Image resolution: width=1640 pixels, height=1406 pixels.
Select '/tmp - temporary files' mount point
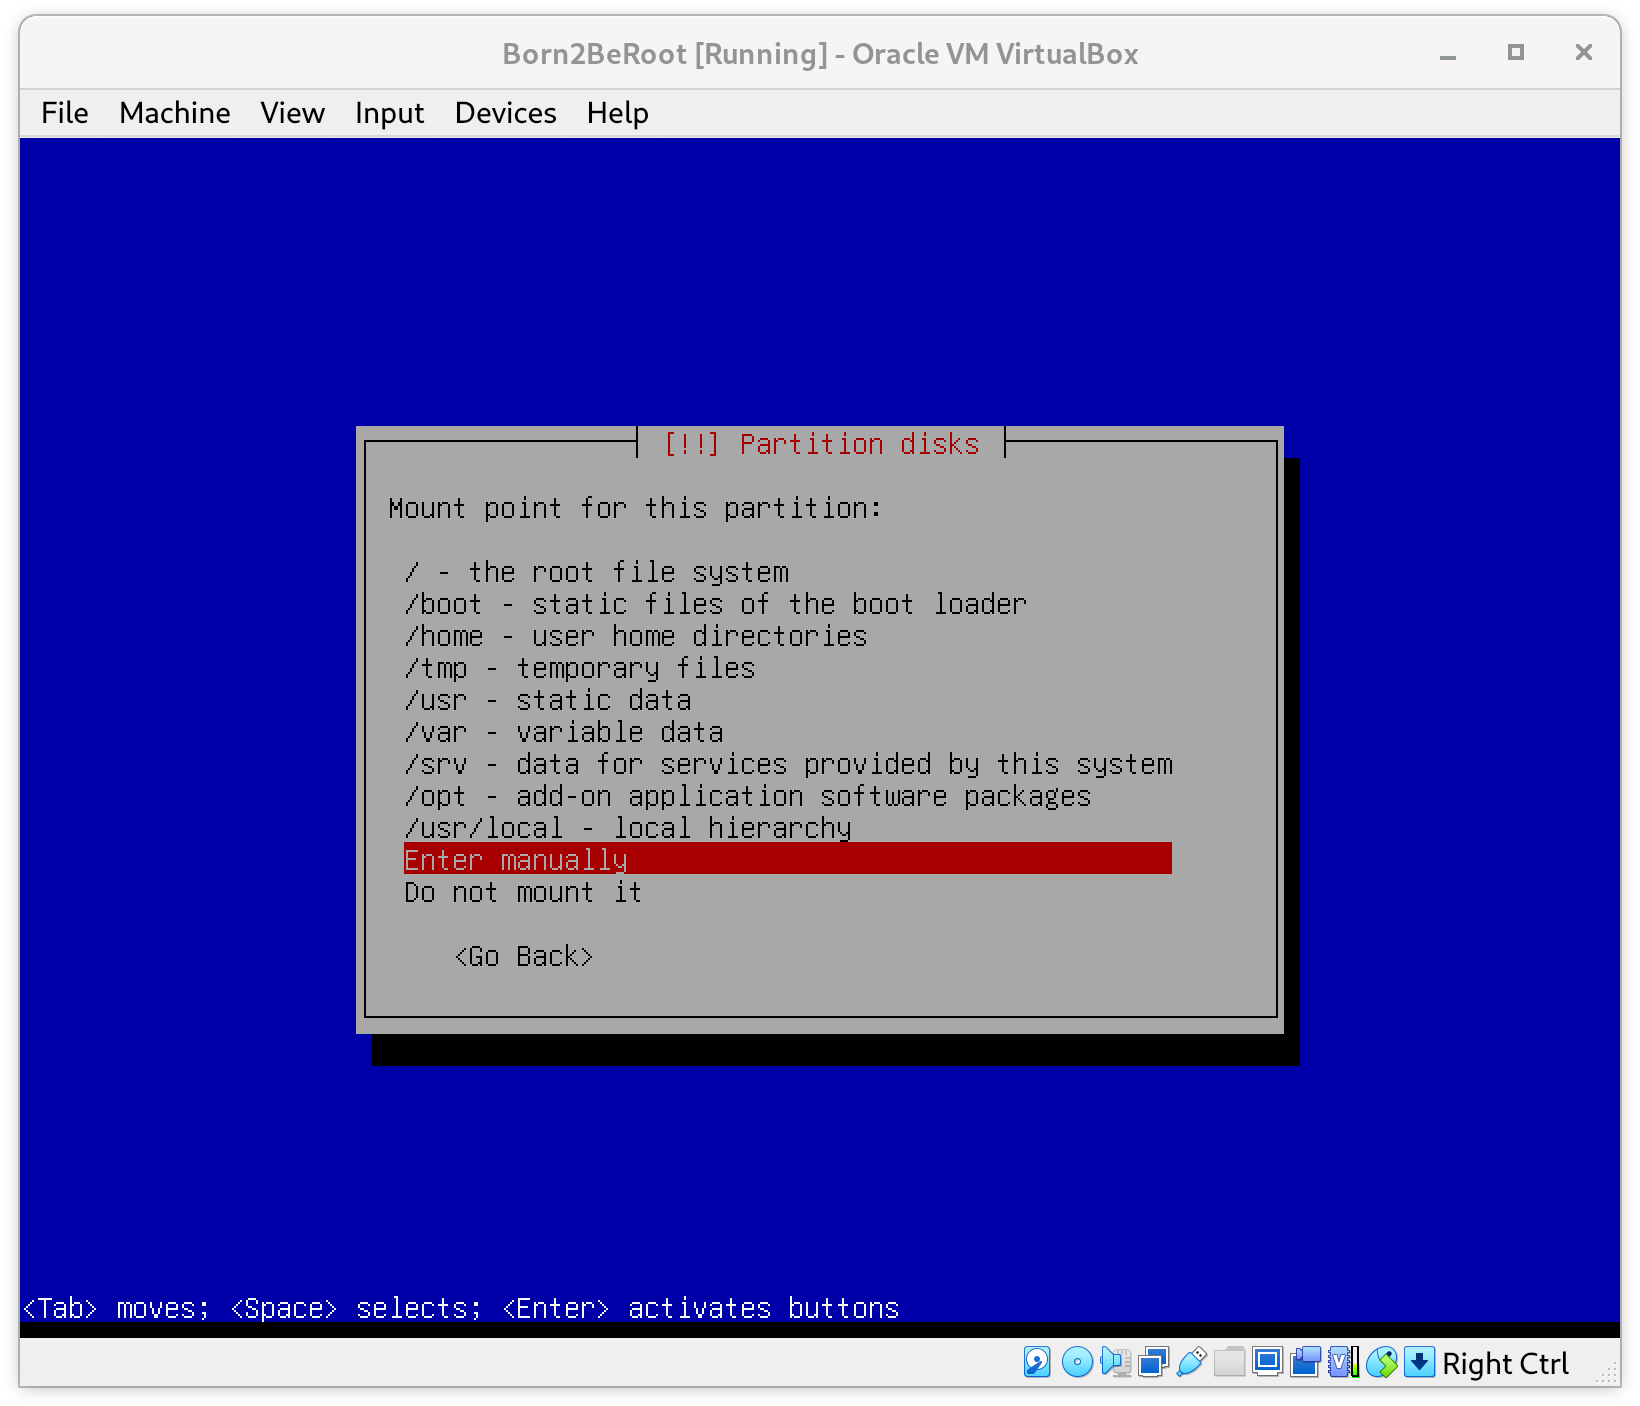tap(787, 669)
